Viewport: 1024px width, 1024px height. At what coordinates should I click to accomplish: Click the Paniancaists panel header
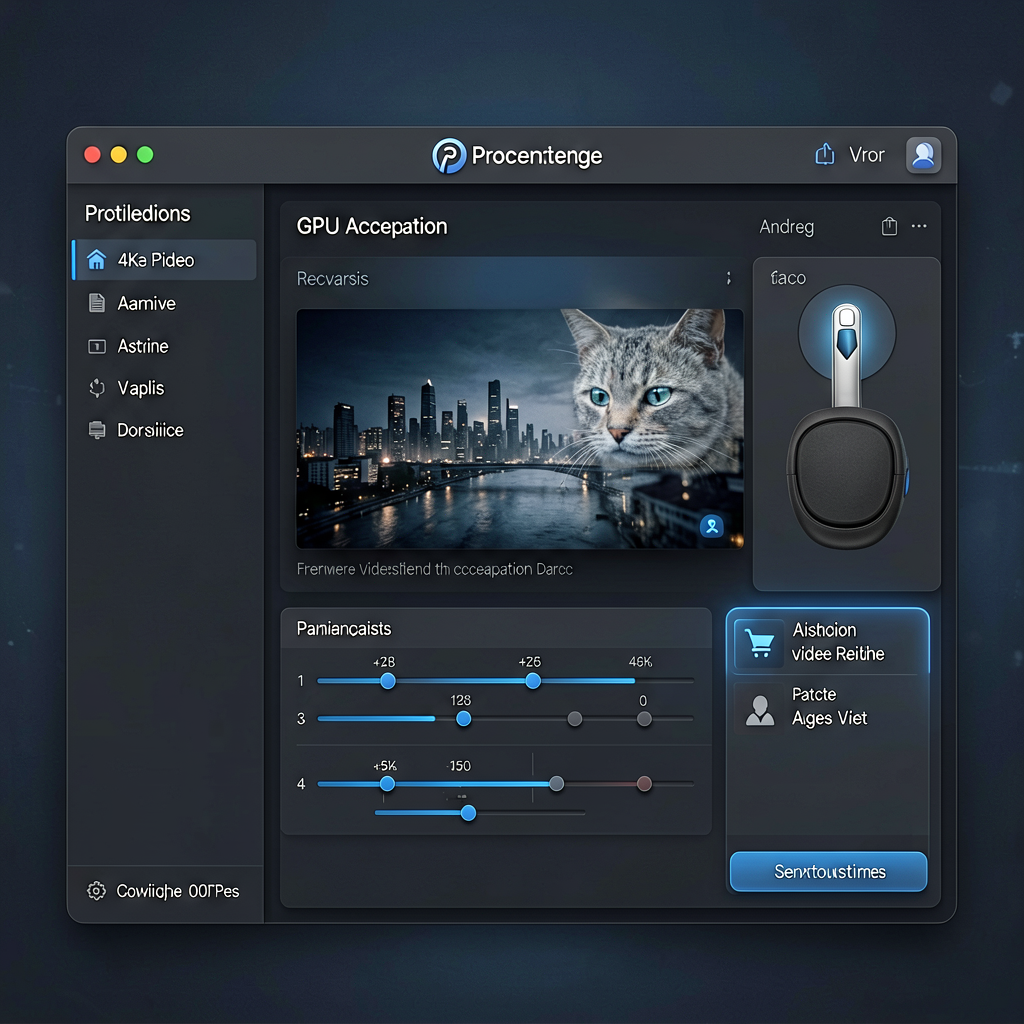[x=496, y=628]
